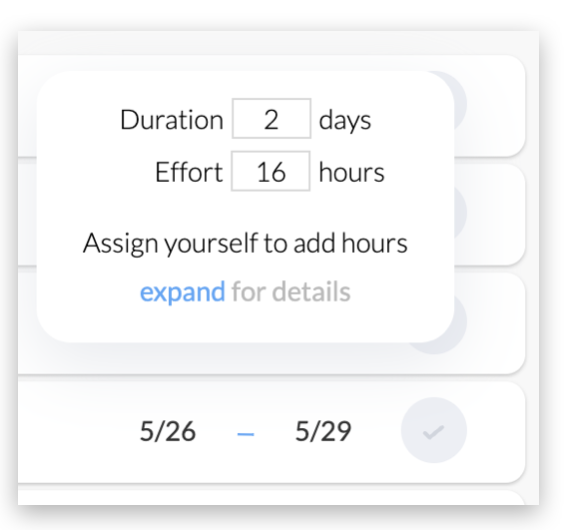Mark the 5/26 – 5/29 task complete

(434, 430)
